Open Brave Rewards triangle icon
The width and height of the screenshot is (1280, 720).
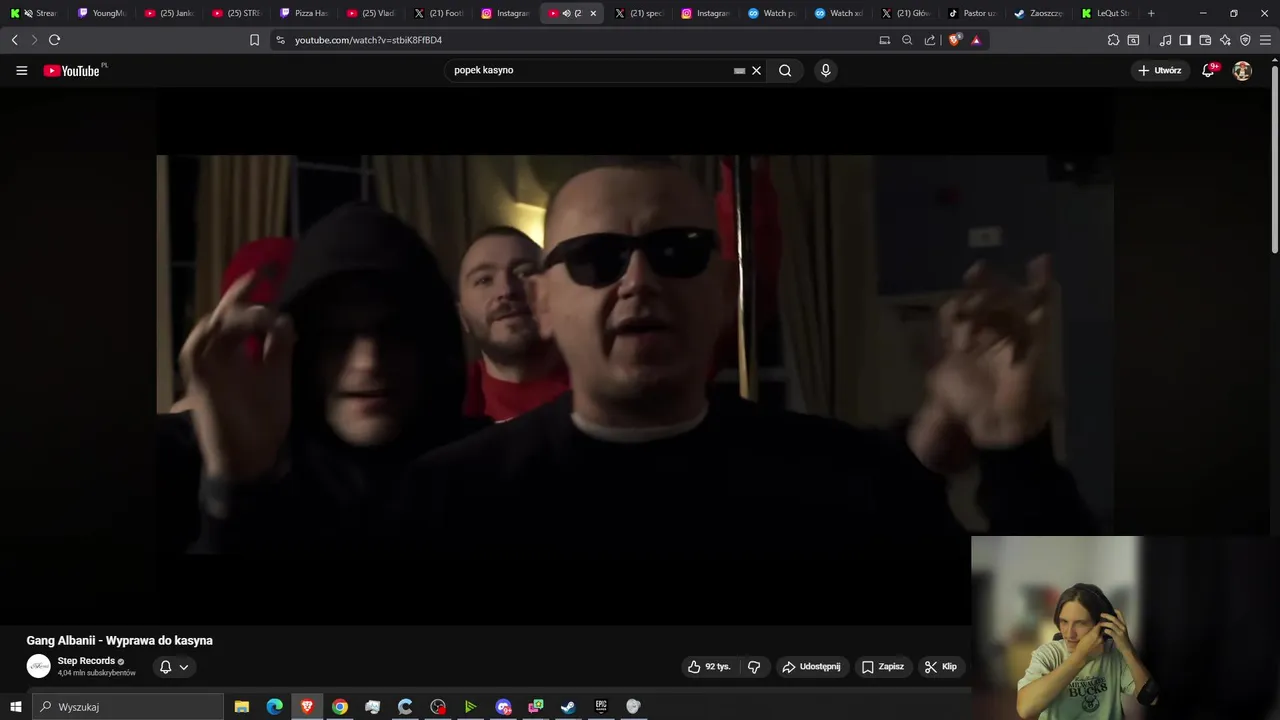pos(976,40)
